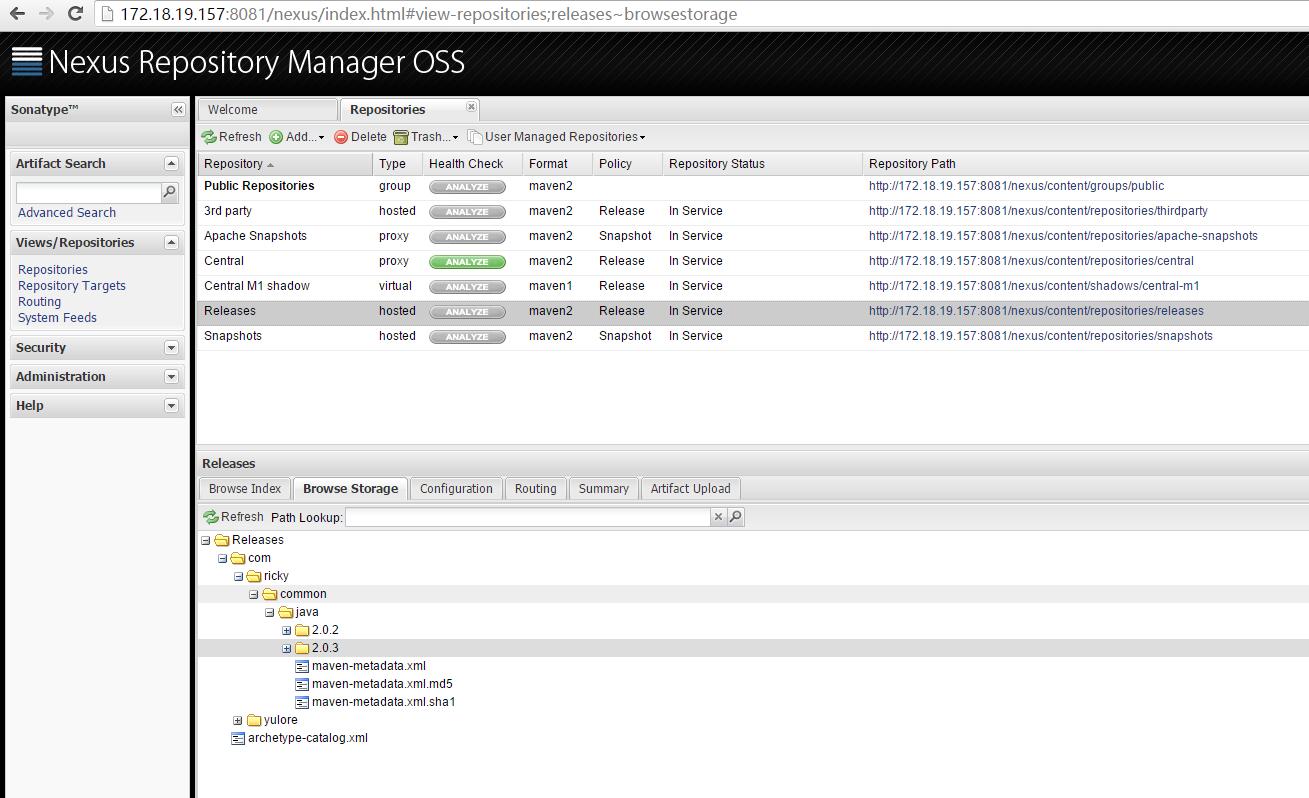Expand the 2.0.2 version folder

pyautogui.click(x=286, y=630)
